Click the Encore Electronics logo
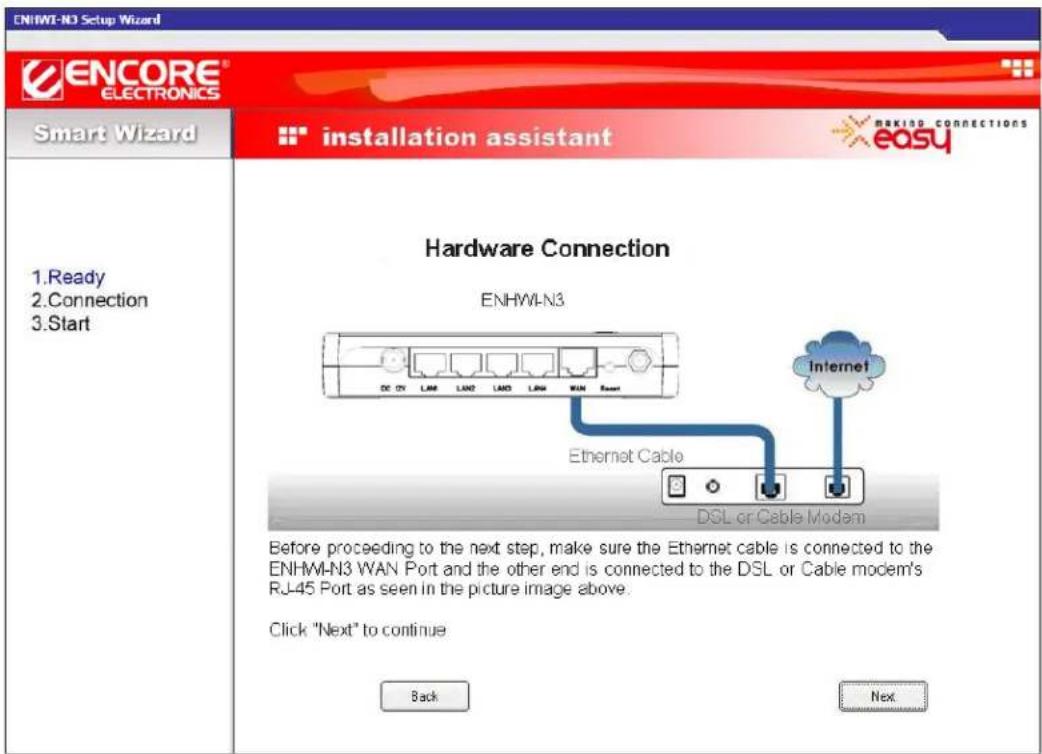The image size is (1042, 754). pyautogui.click(x=125, y=79)
